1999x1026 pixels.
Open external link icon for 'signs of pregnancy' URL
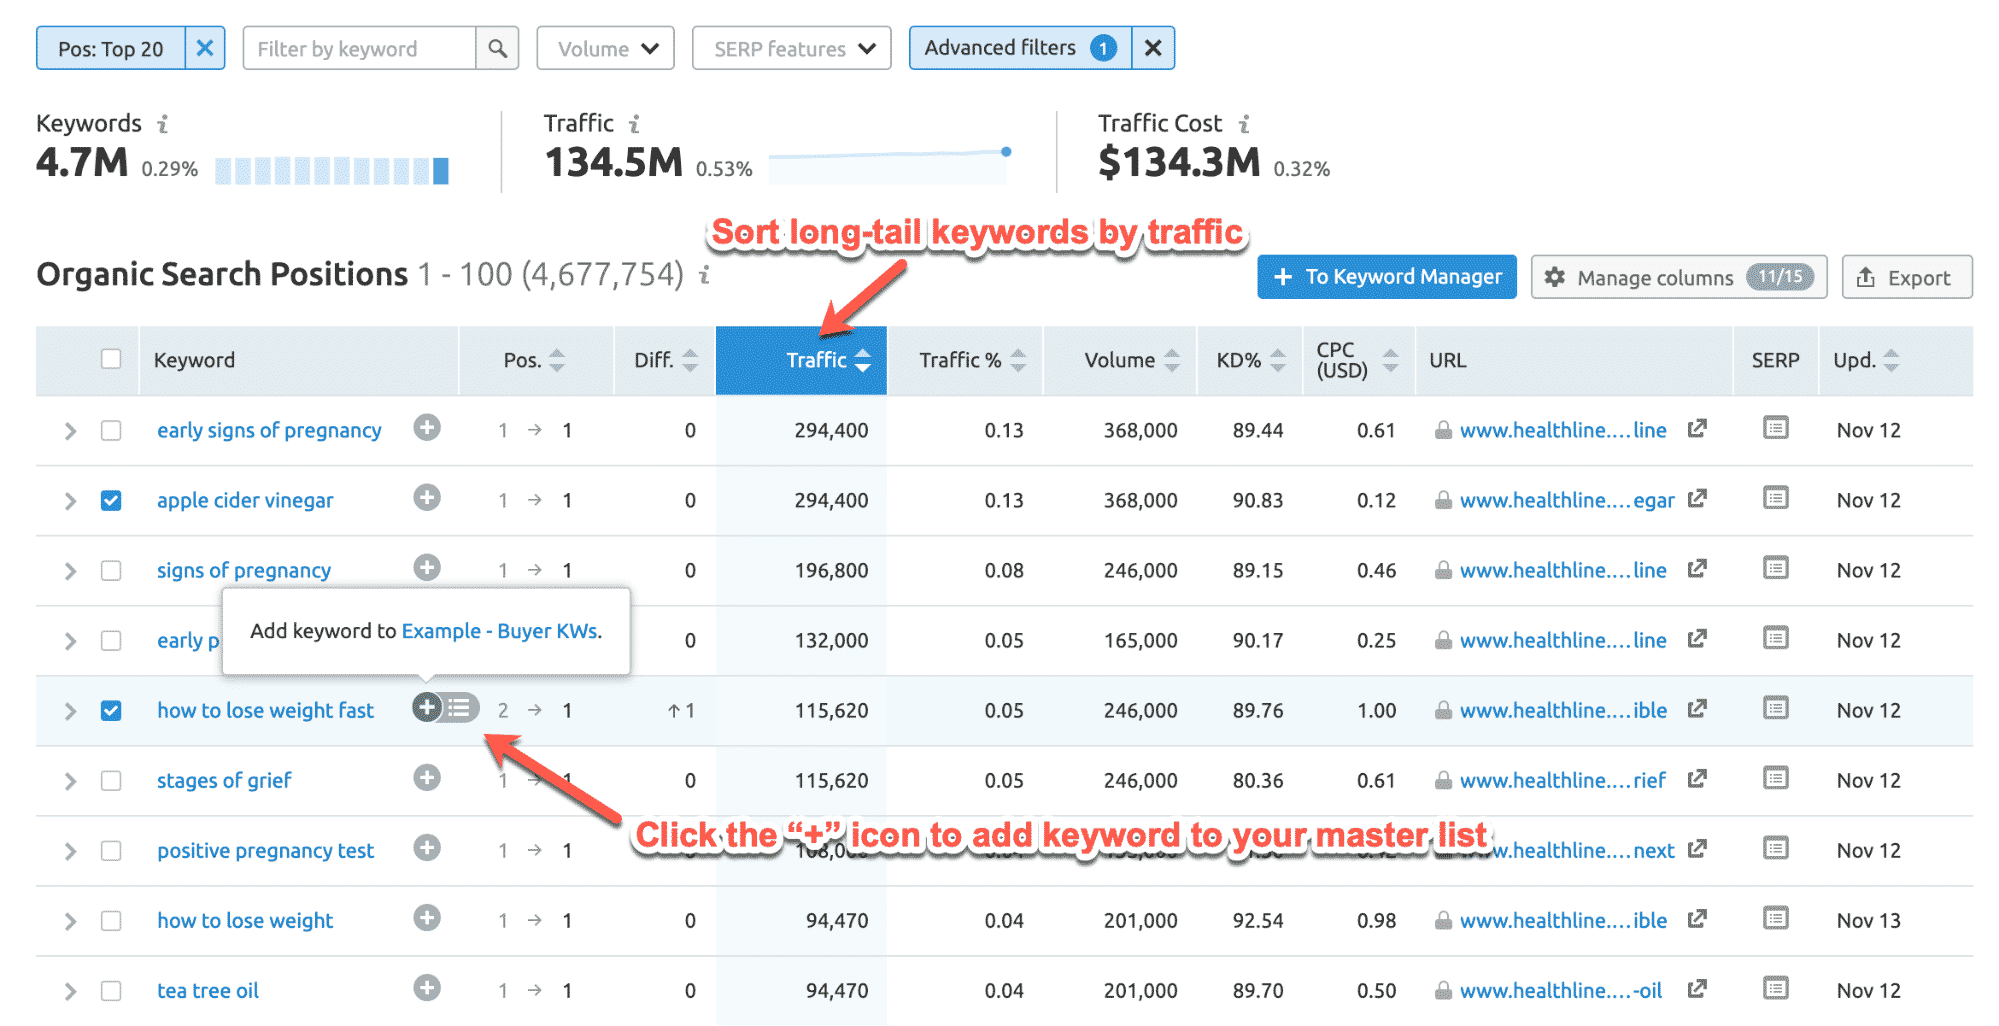[x=1697, y=569]
